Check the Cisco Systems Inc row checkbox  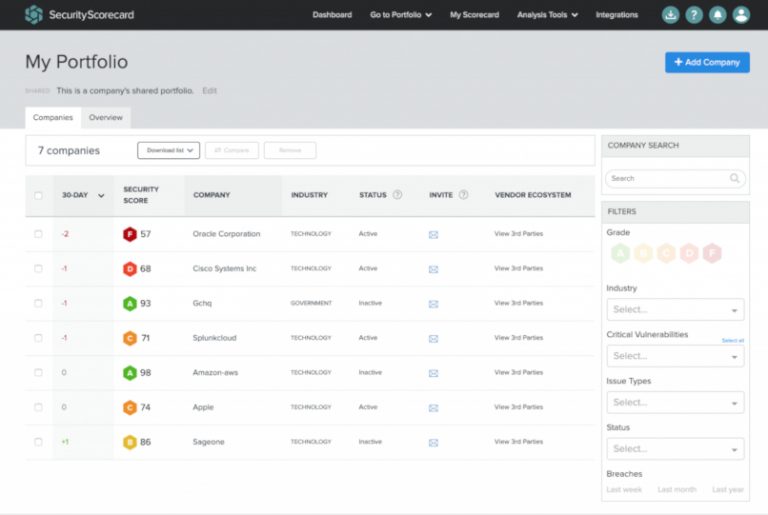pos(38,269)
